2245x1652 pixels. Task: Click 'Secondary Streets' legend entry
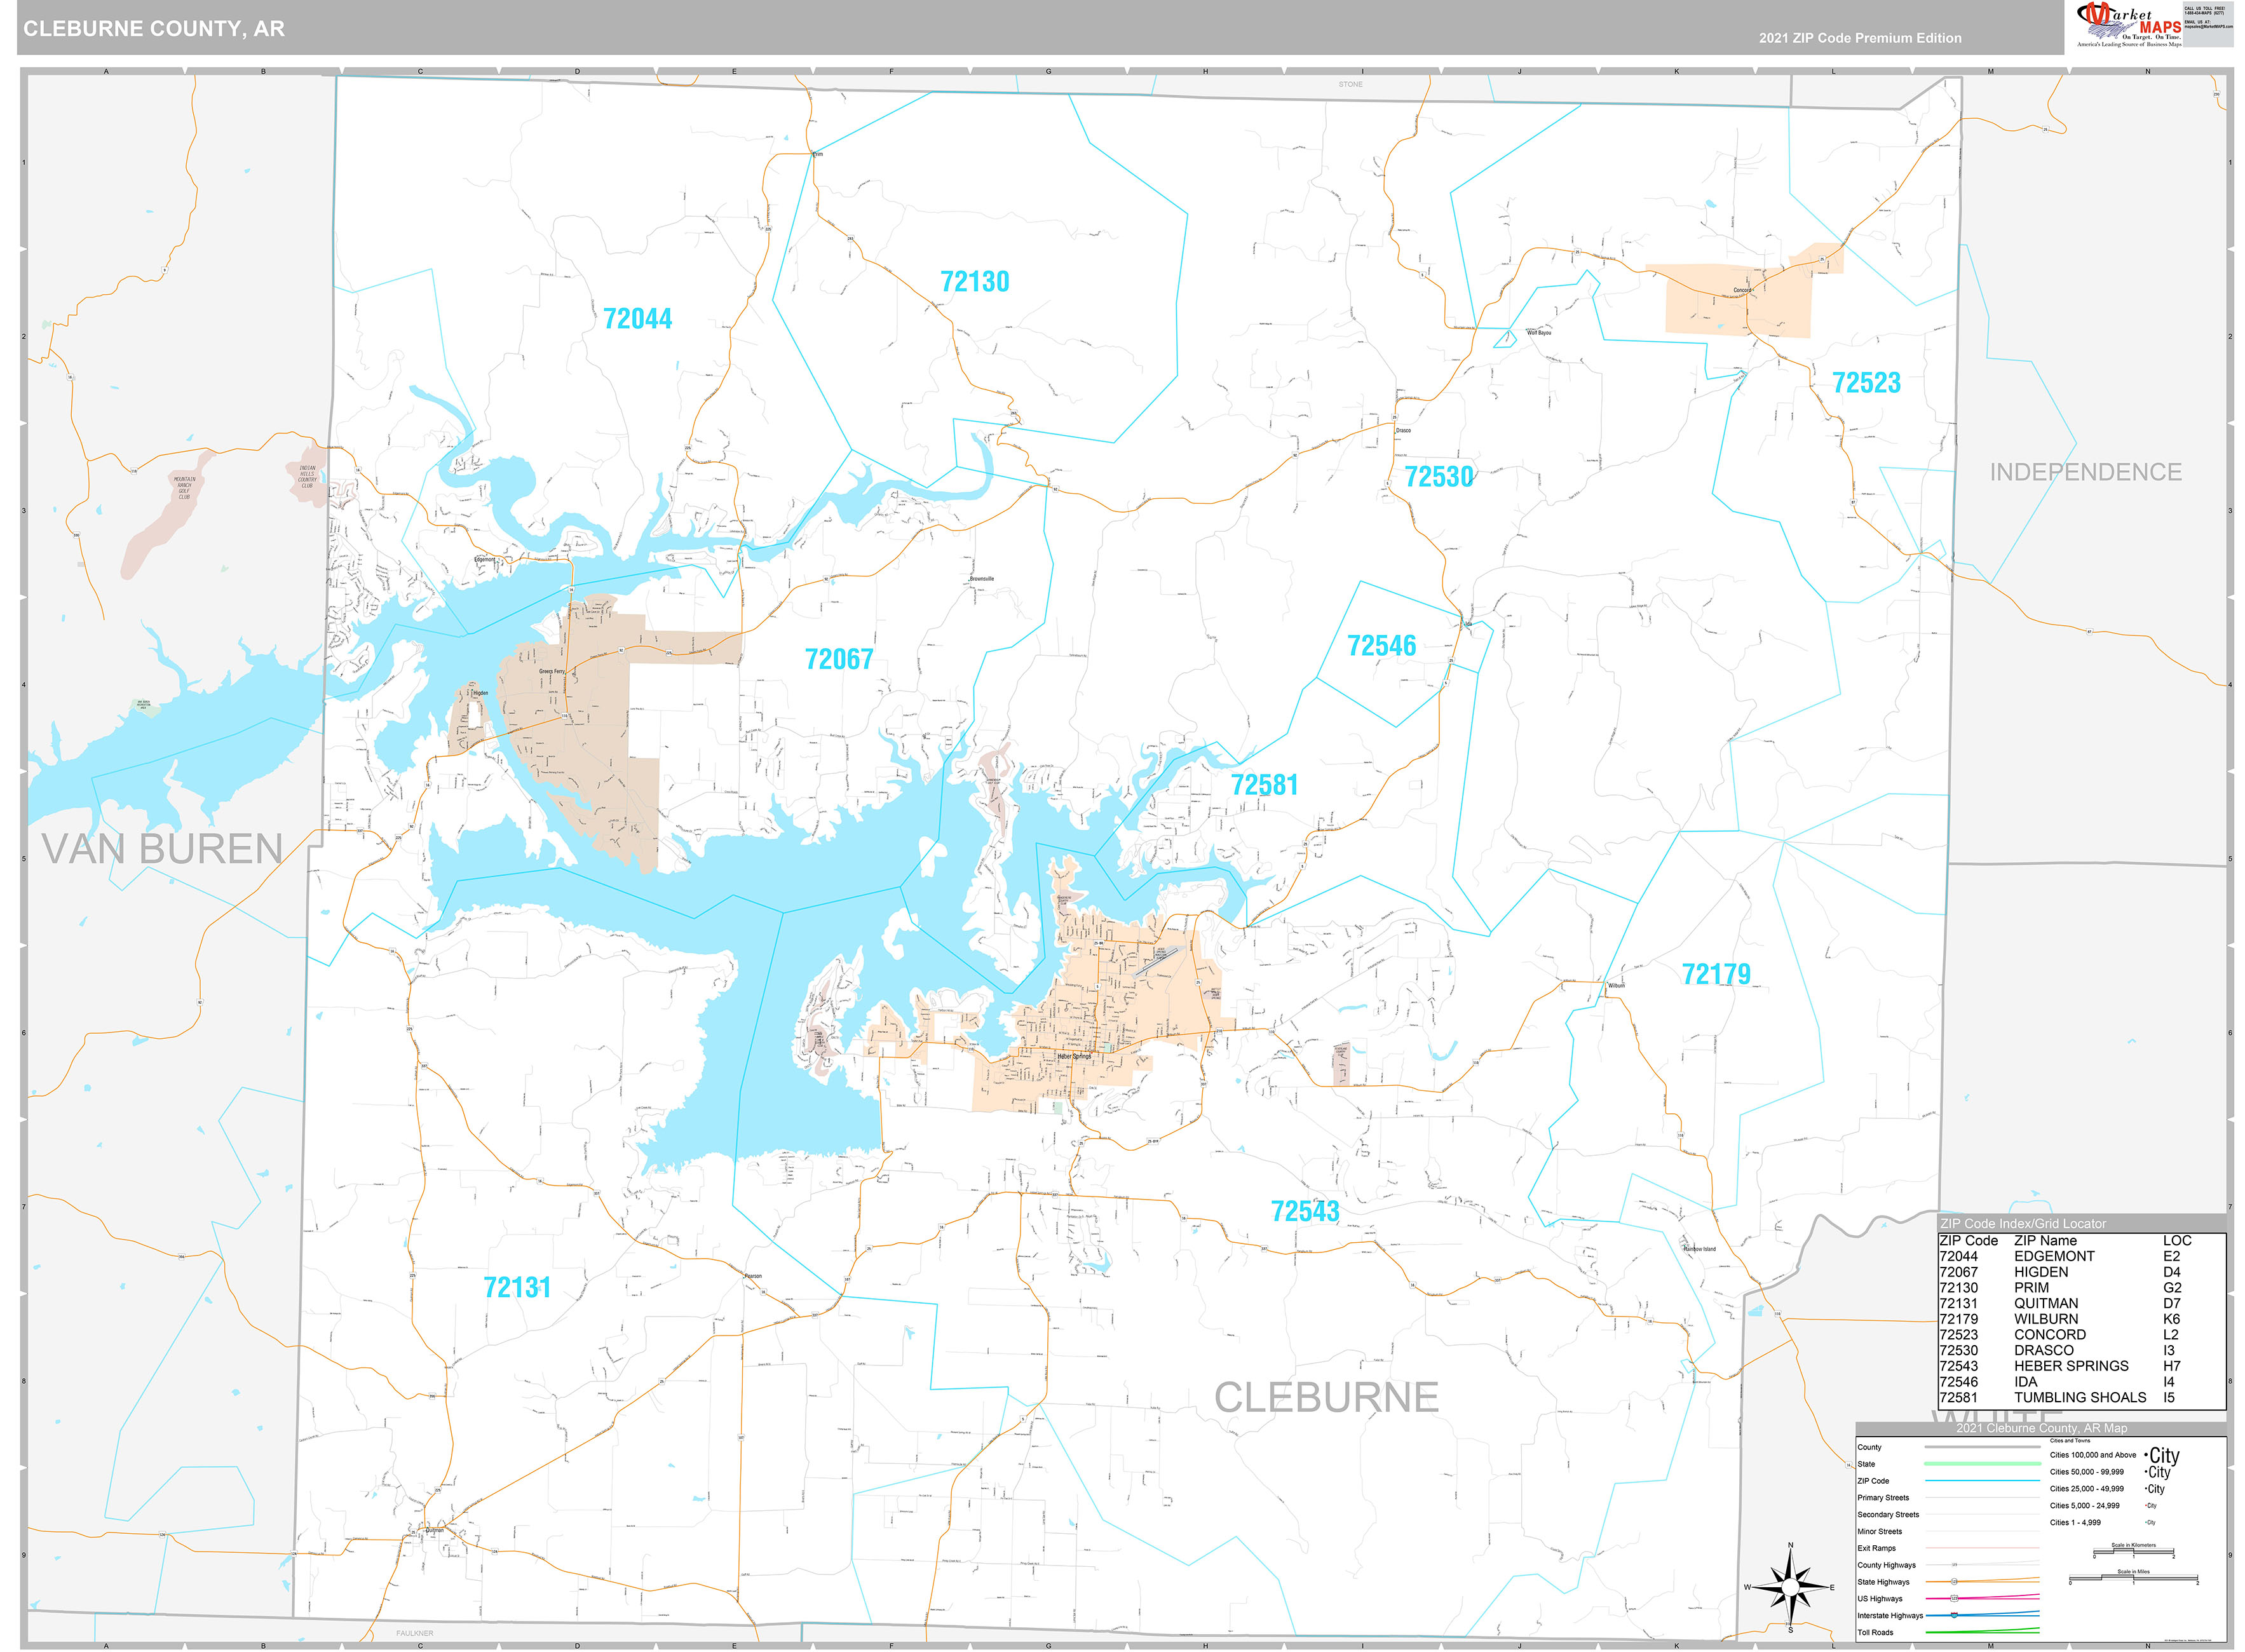pyautogui.click(x=1888, y=1515)
